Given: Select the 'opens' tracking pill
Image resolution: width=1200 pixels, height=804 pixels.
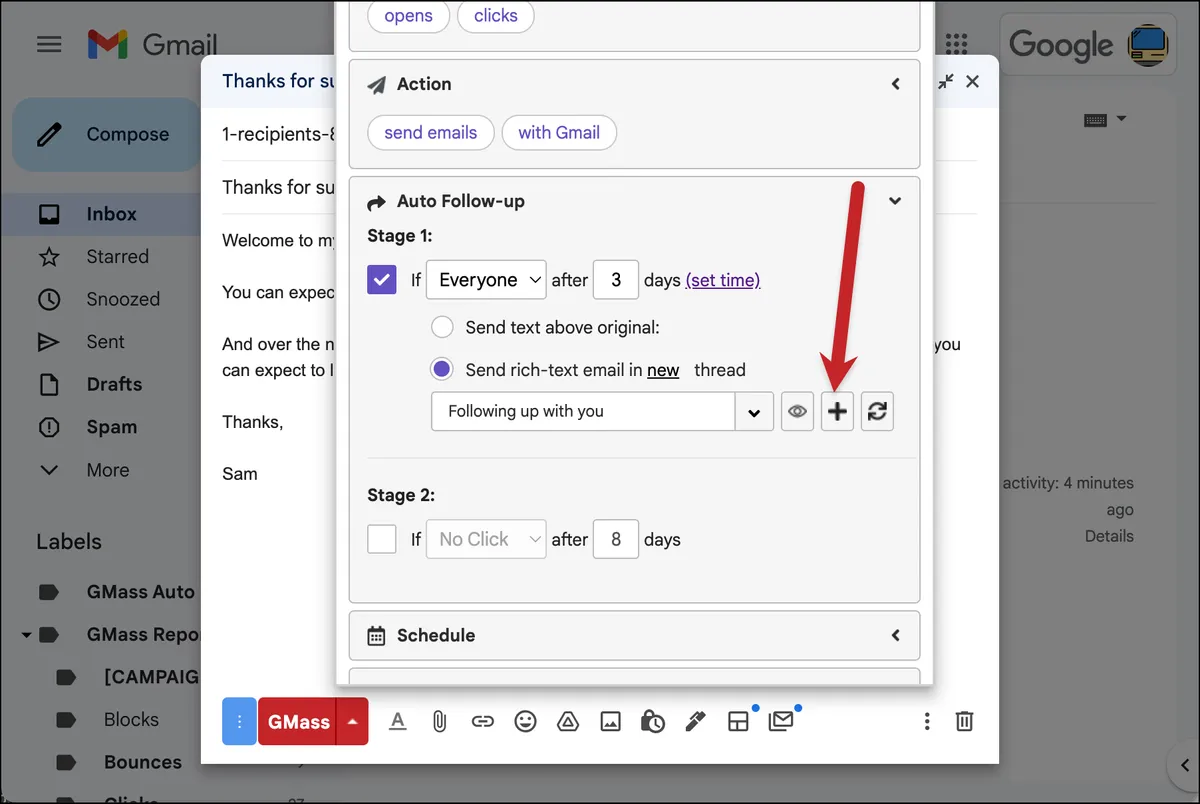Looking at the screenshot, I should point(409,15).
